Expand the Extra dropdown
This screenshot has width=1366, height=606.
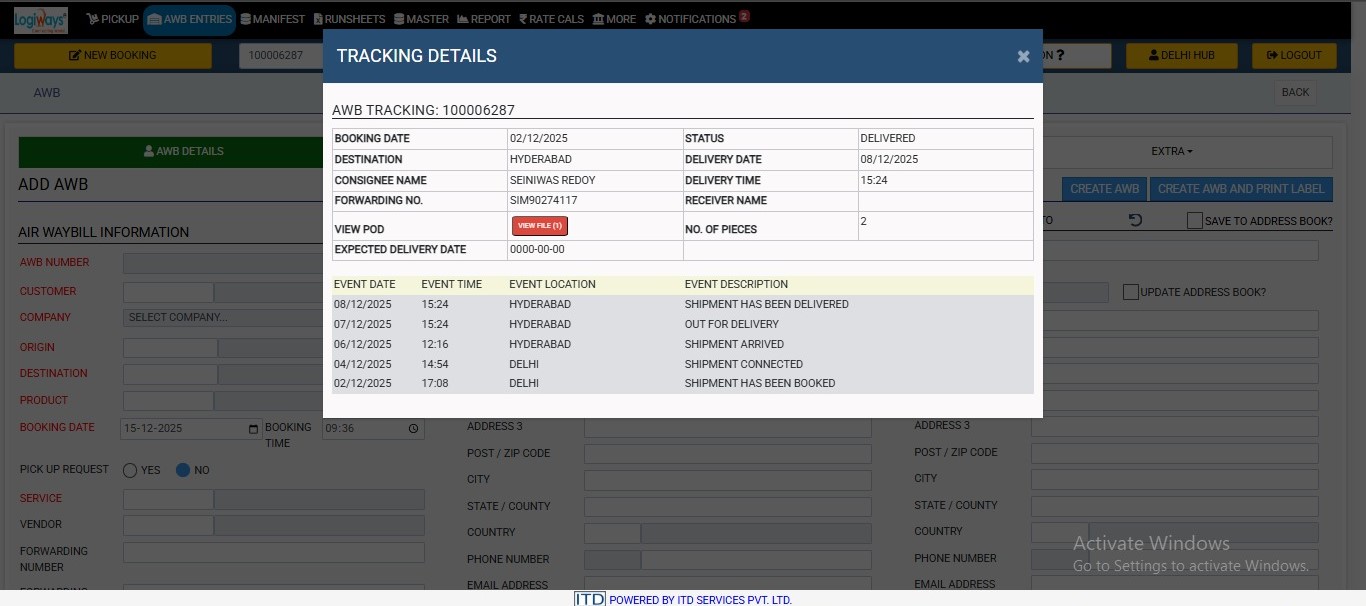coord(1172,152)
